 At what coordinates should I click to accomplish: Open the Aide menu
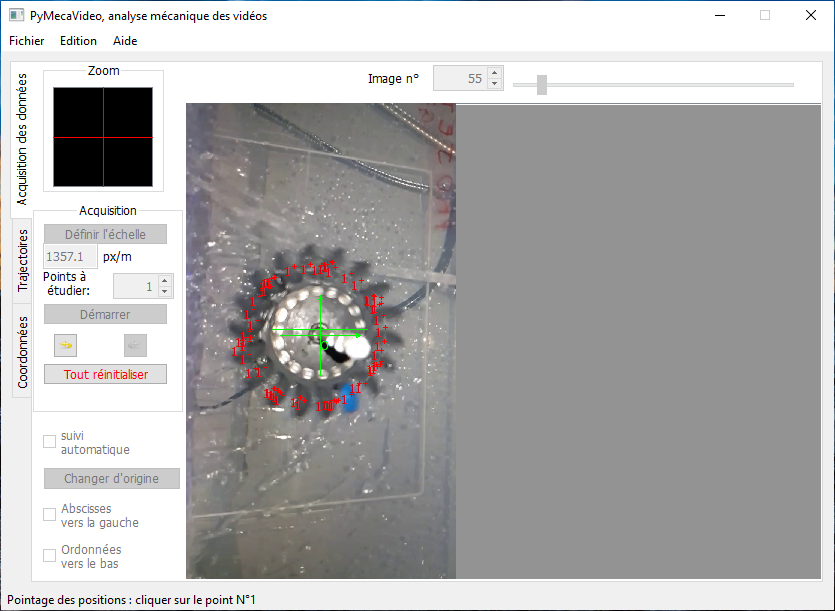tap(125, 41)
